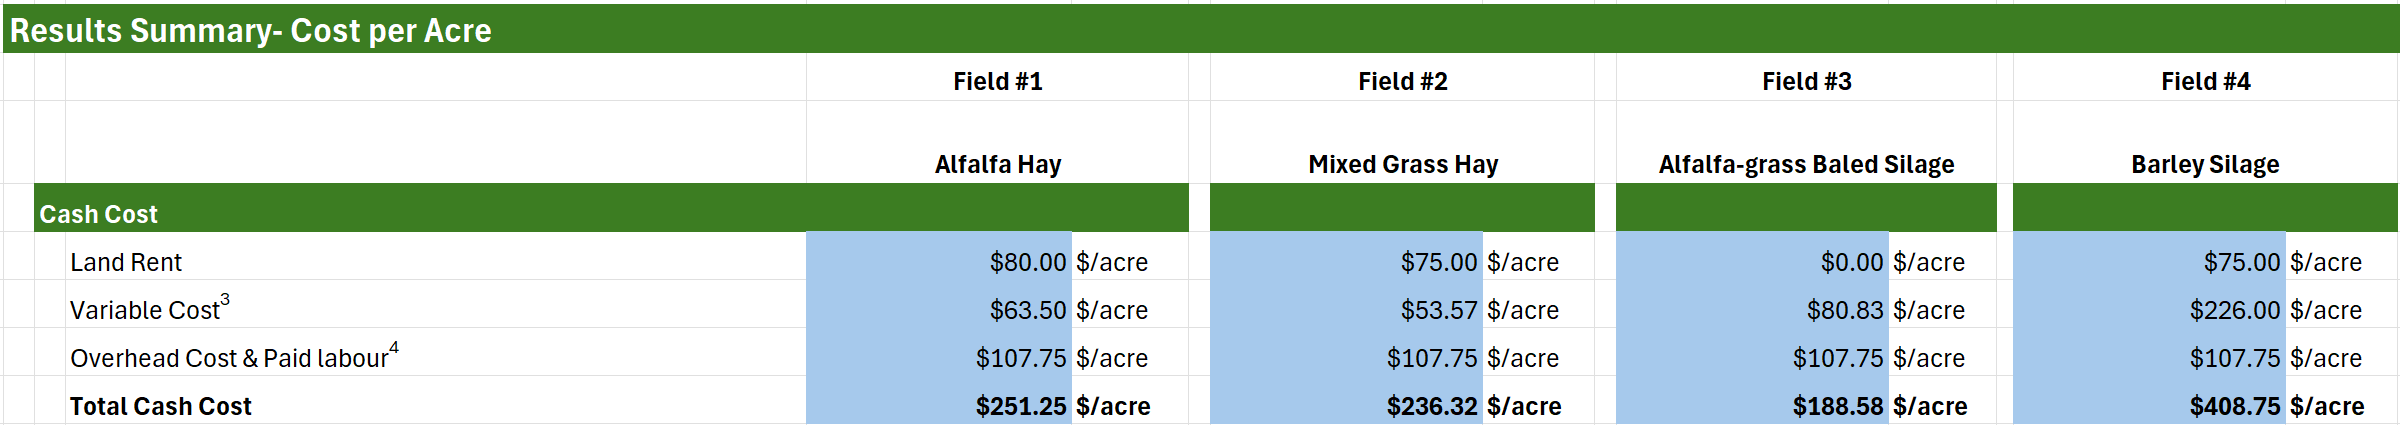This screenshot has width=2400, height=425.
Task: Select Field #4 Variable Cost value $226.00
Action: click(x=2149, y=310)
